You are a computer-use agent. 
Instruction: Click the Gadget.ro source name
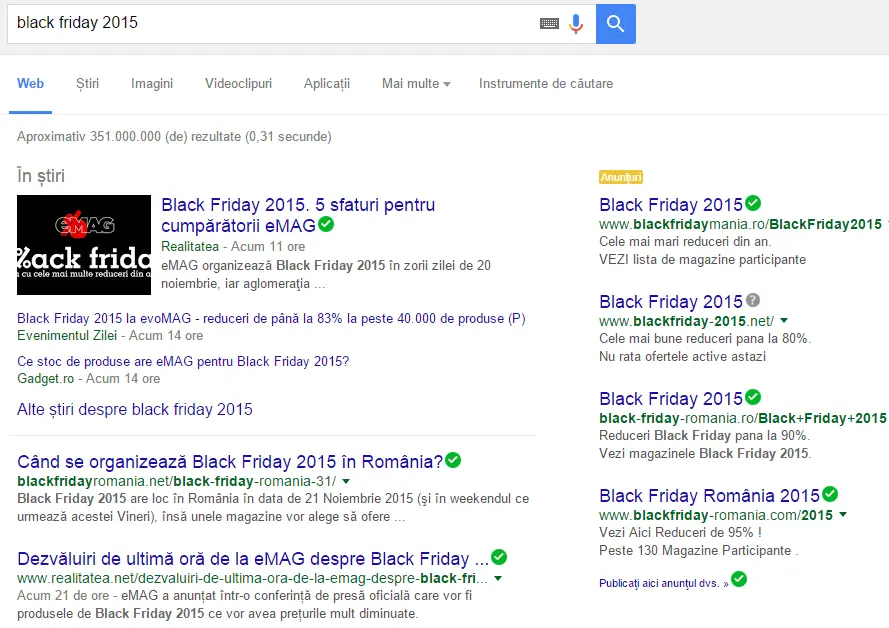point(45,379)
